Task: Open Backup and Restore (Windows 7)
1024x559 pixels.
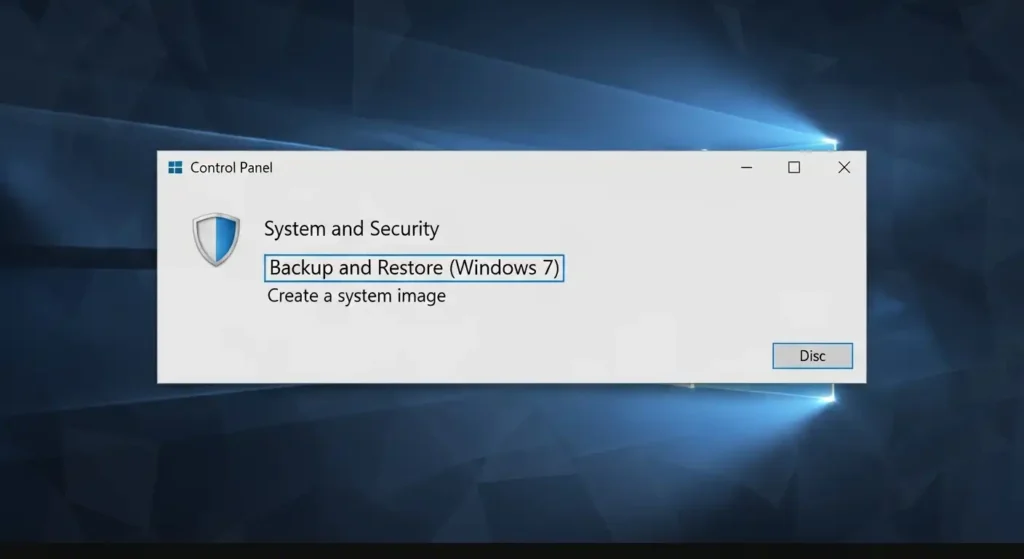Action: click(x=414, y=268)
